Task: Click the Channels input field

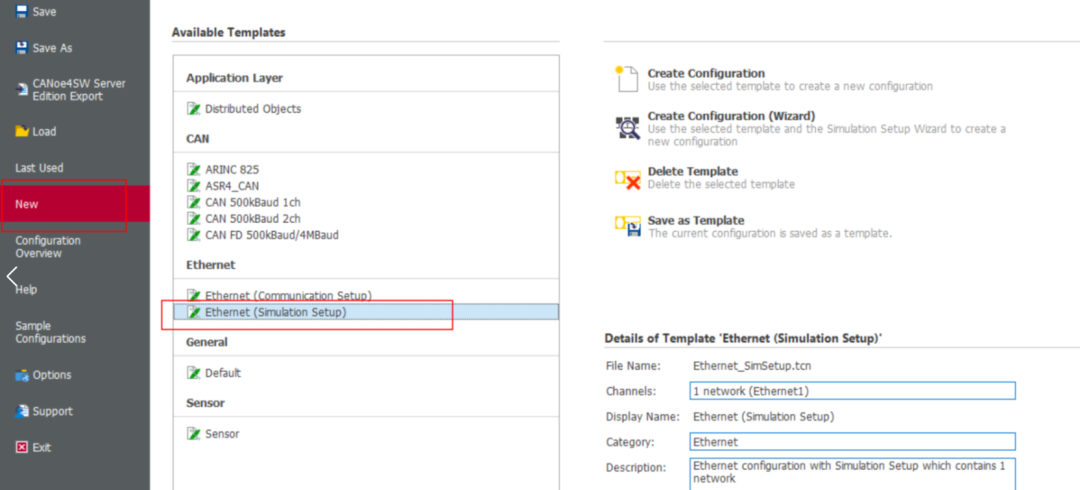Action: (x=853, y=391)
